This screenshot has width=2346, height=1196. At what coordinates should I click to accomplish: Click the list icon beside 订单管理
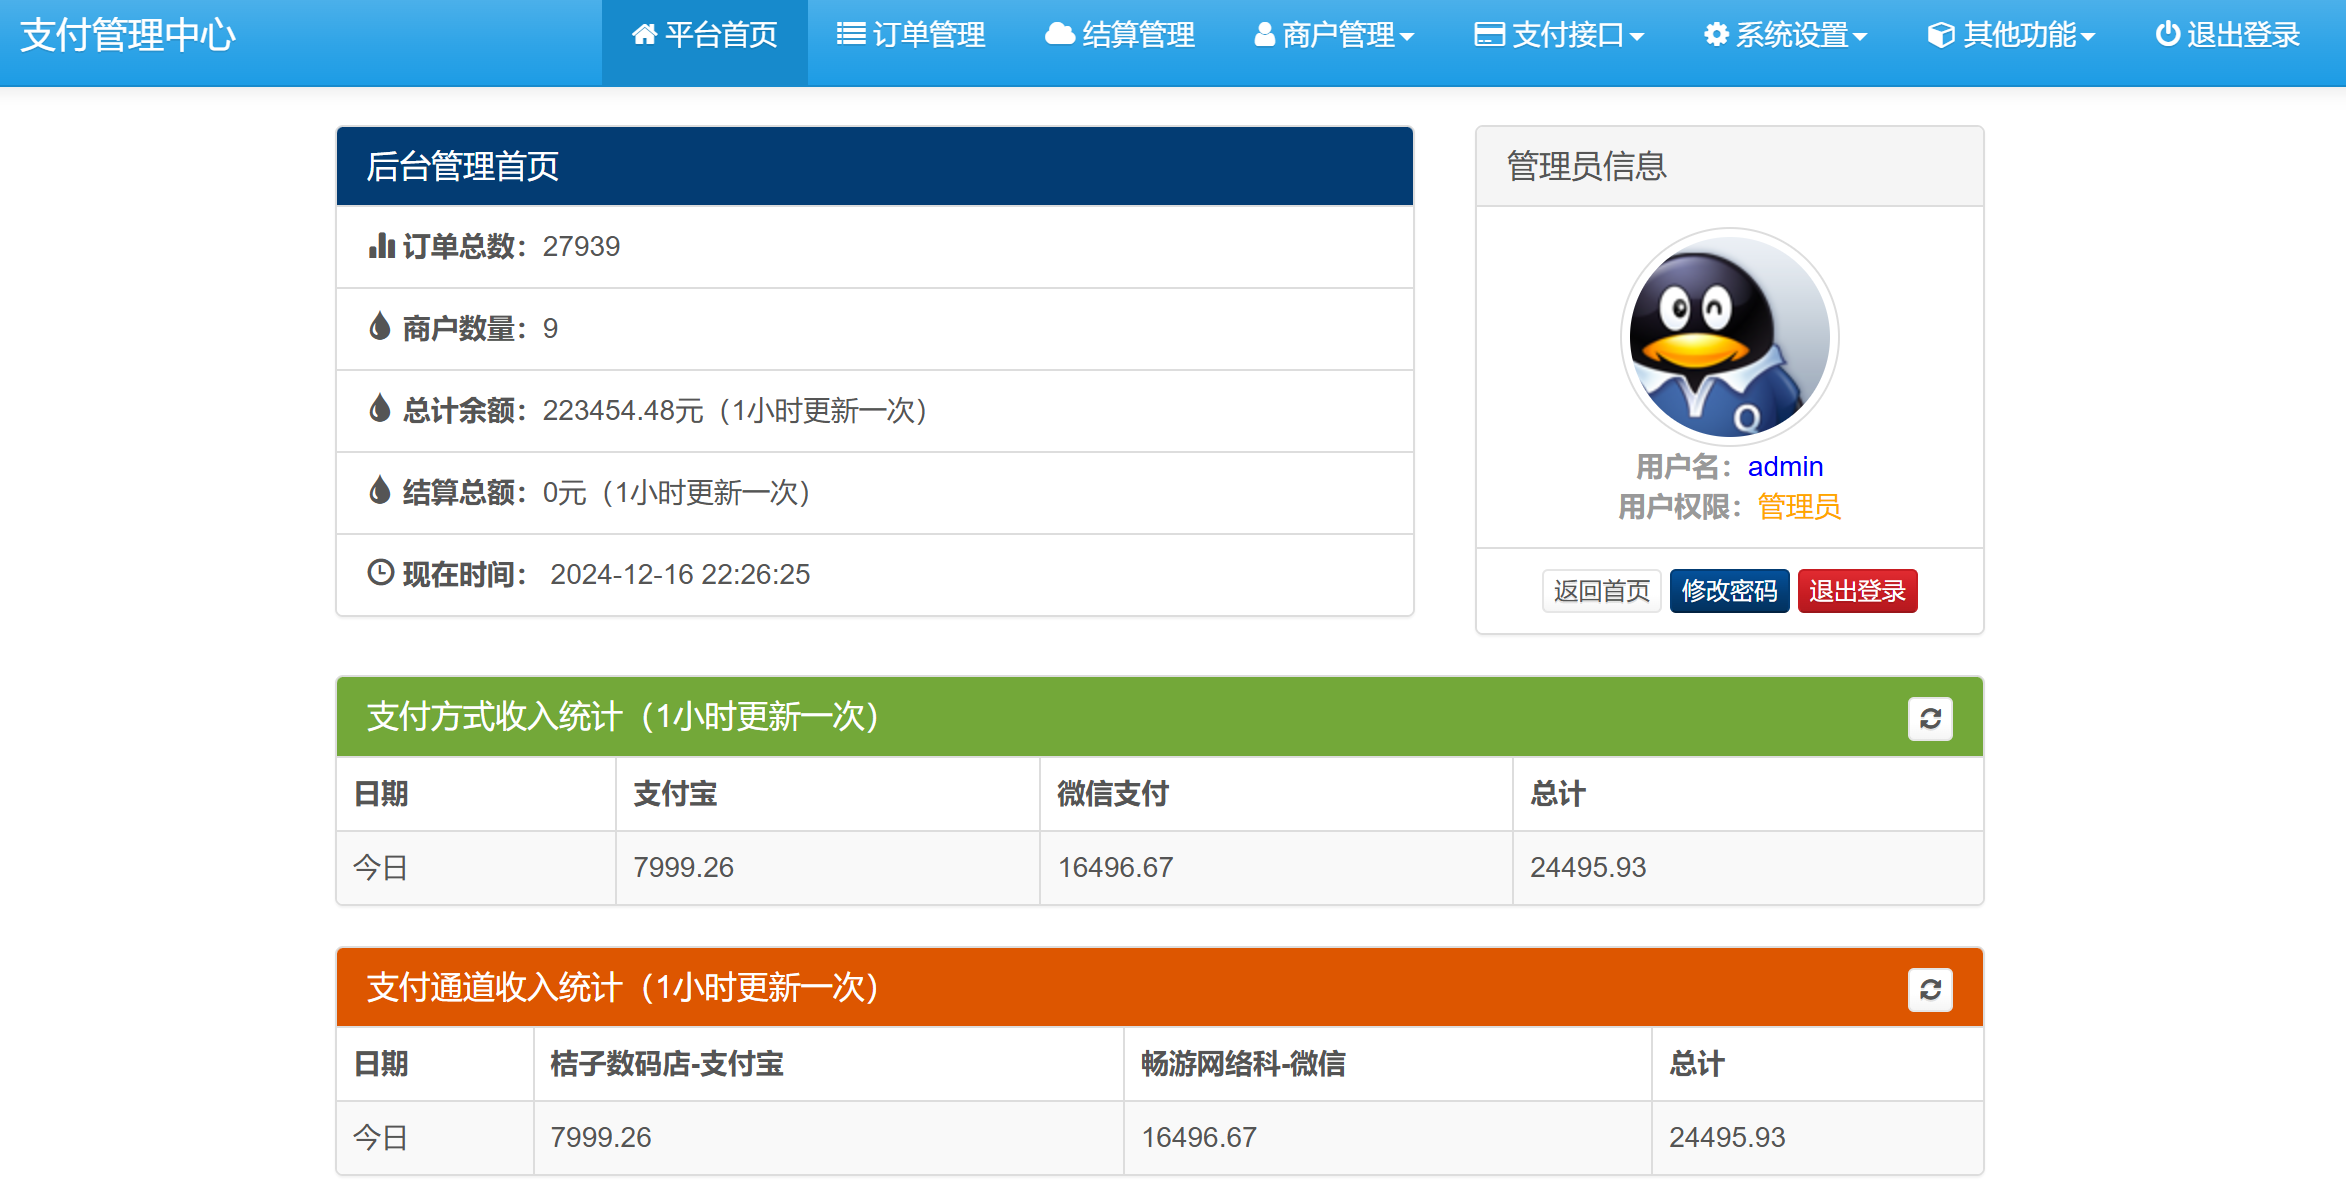pyautogui.click(x=851, y=35)
